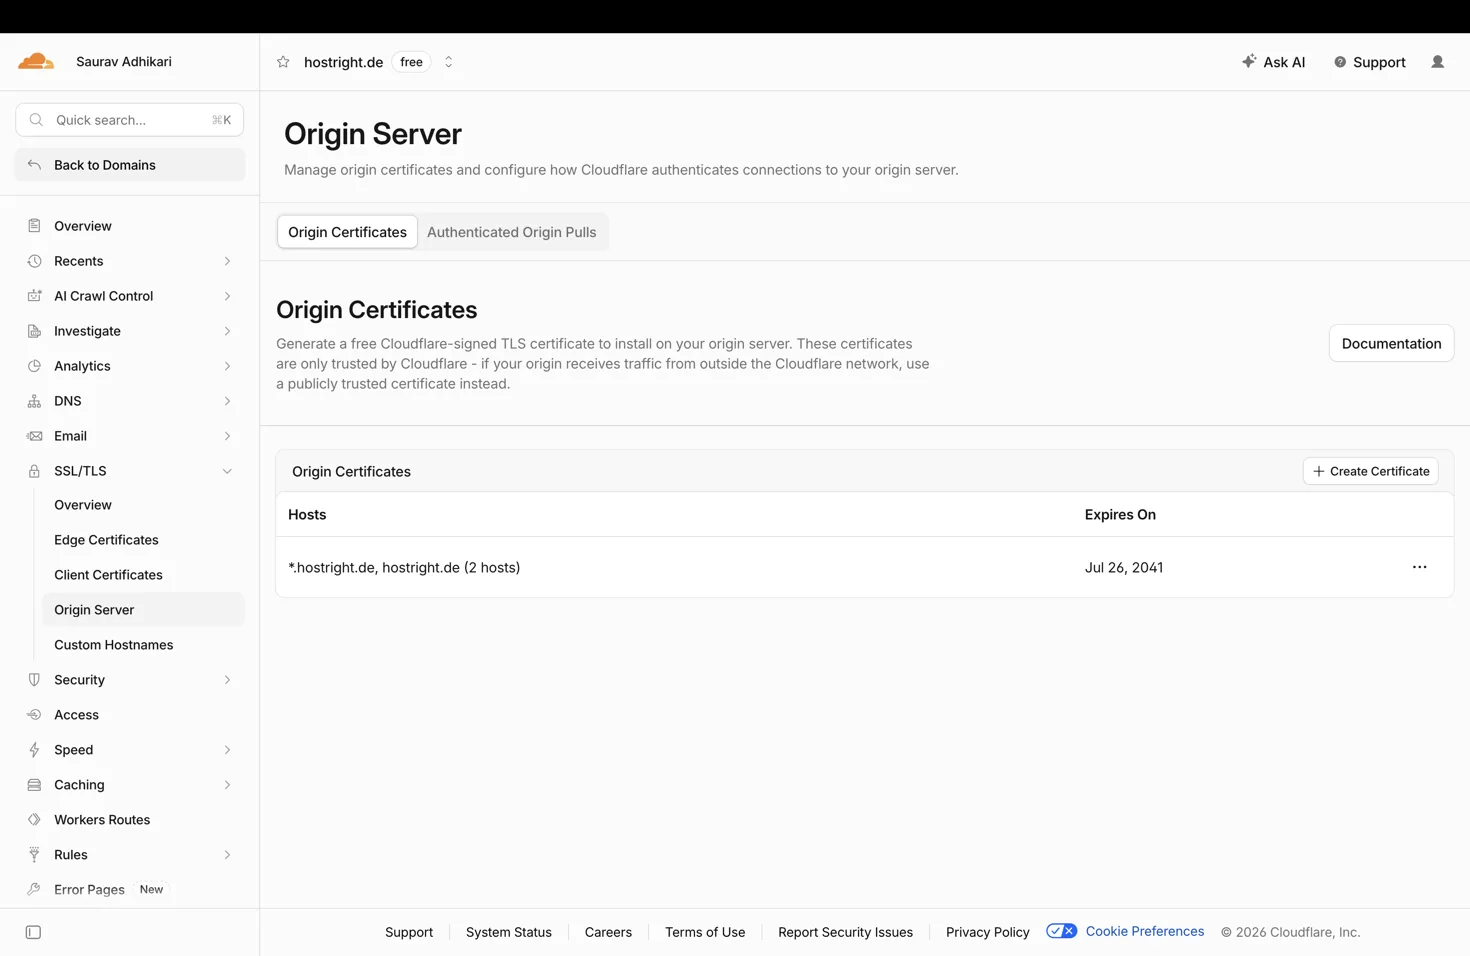Click the Analytics pie icon
The width and height of the screenshot is (1470, 956).
[34, 366]
